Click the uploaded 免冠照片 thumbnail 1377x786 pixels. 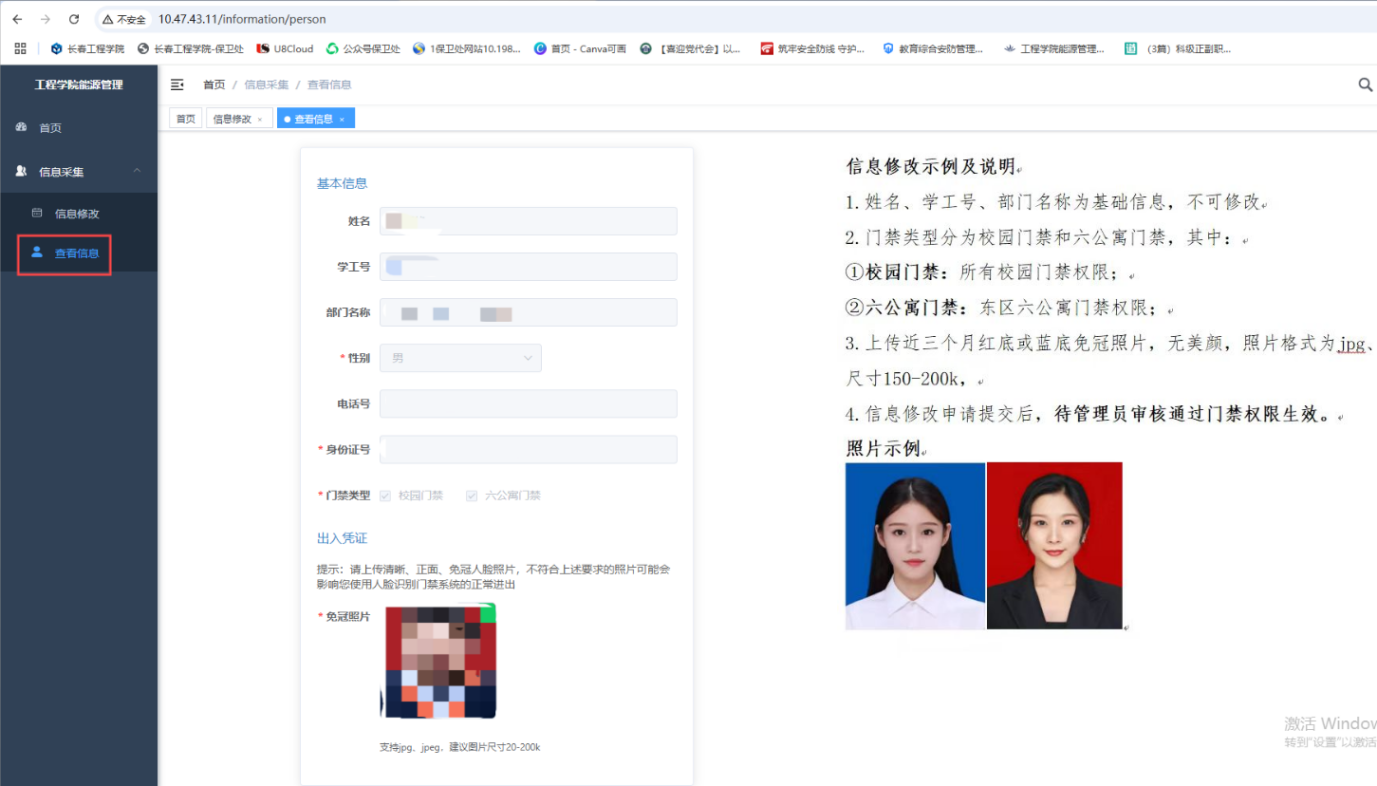(440, 661)
